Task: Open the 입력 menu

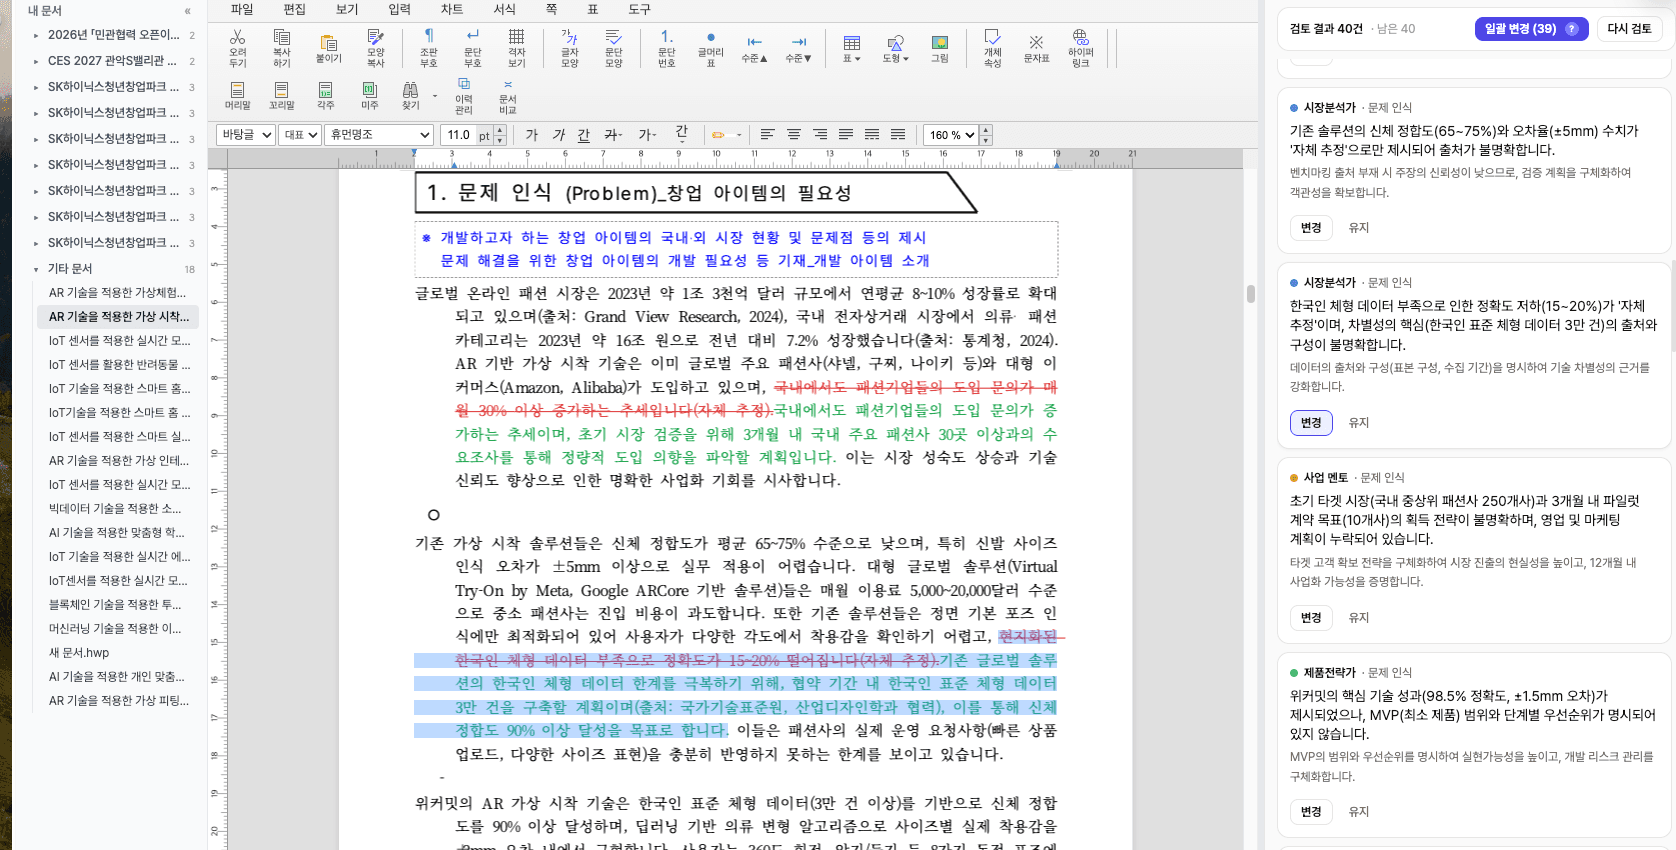Action: [400, 9]
